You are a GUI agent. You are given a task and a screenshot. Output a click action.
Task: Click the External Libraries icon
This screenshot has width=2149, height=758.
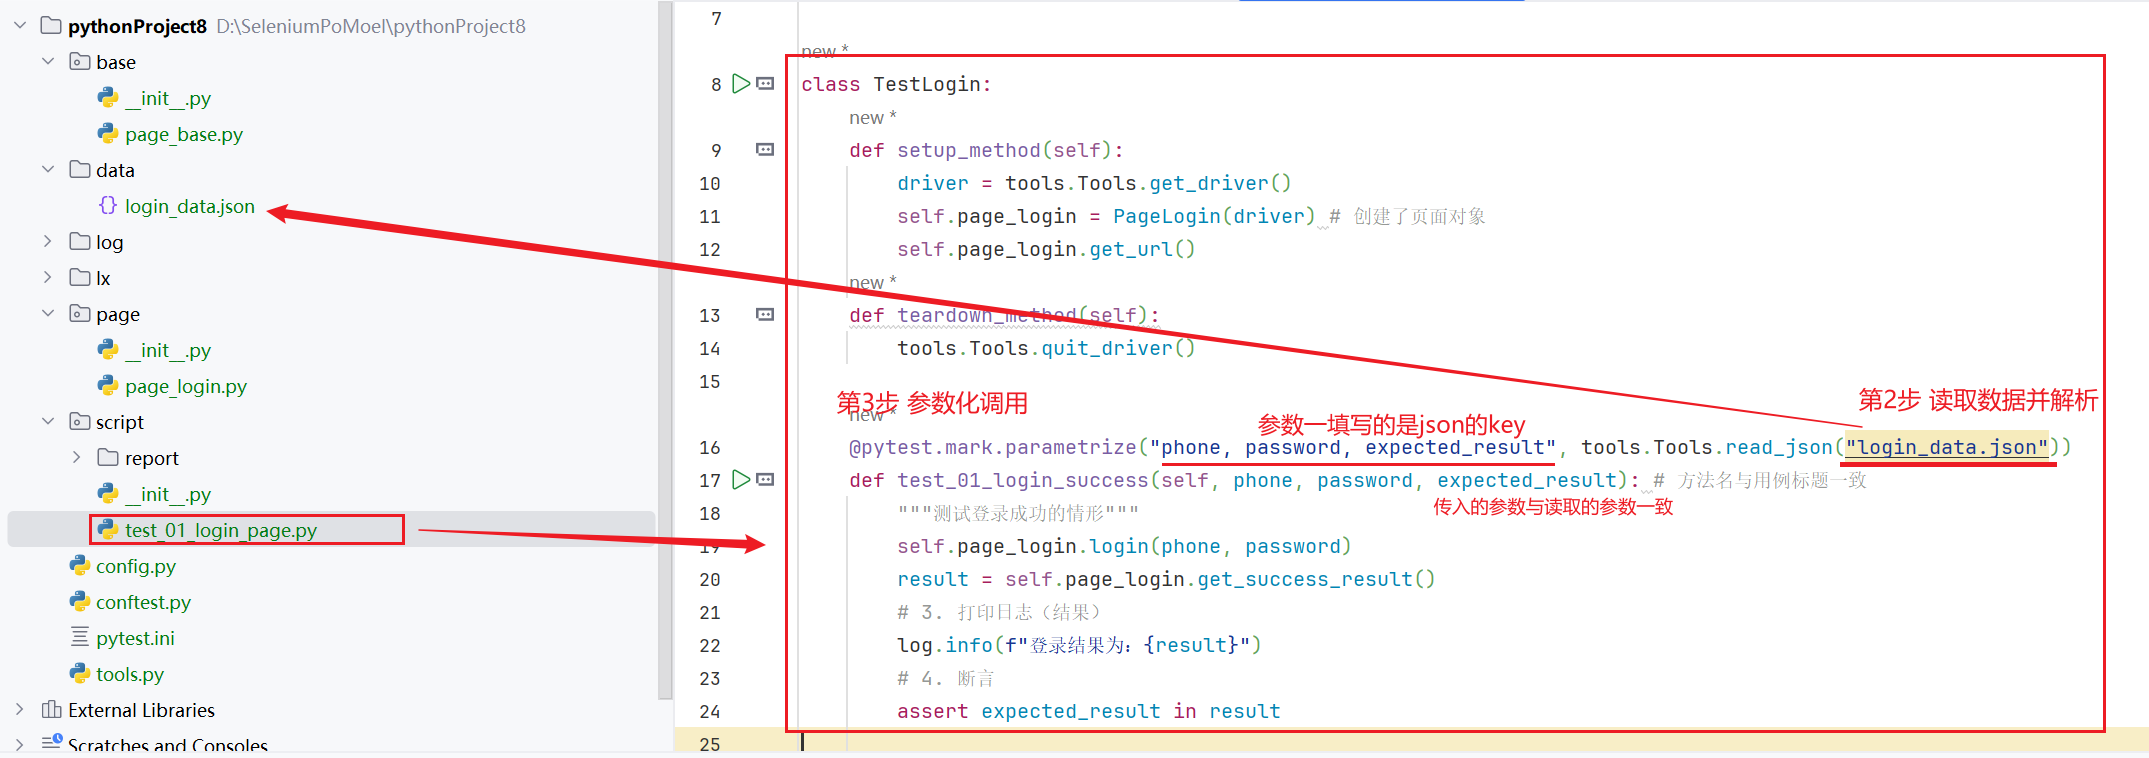click(52, 710)
